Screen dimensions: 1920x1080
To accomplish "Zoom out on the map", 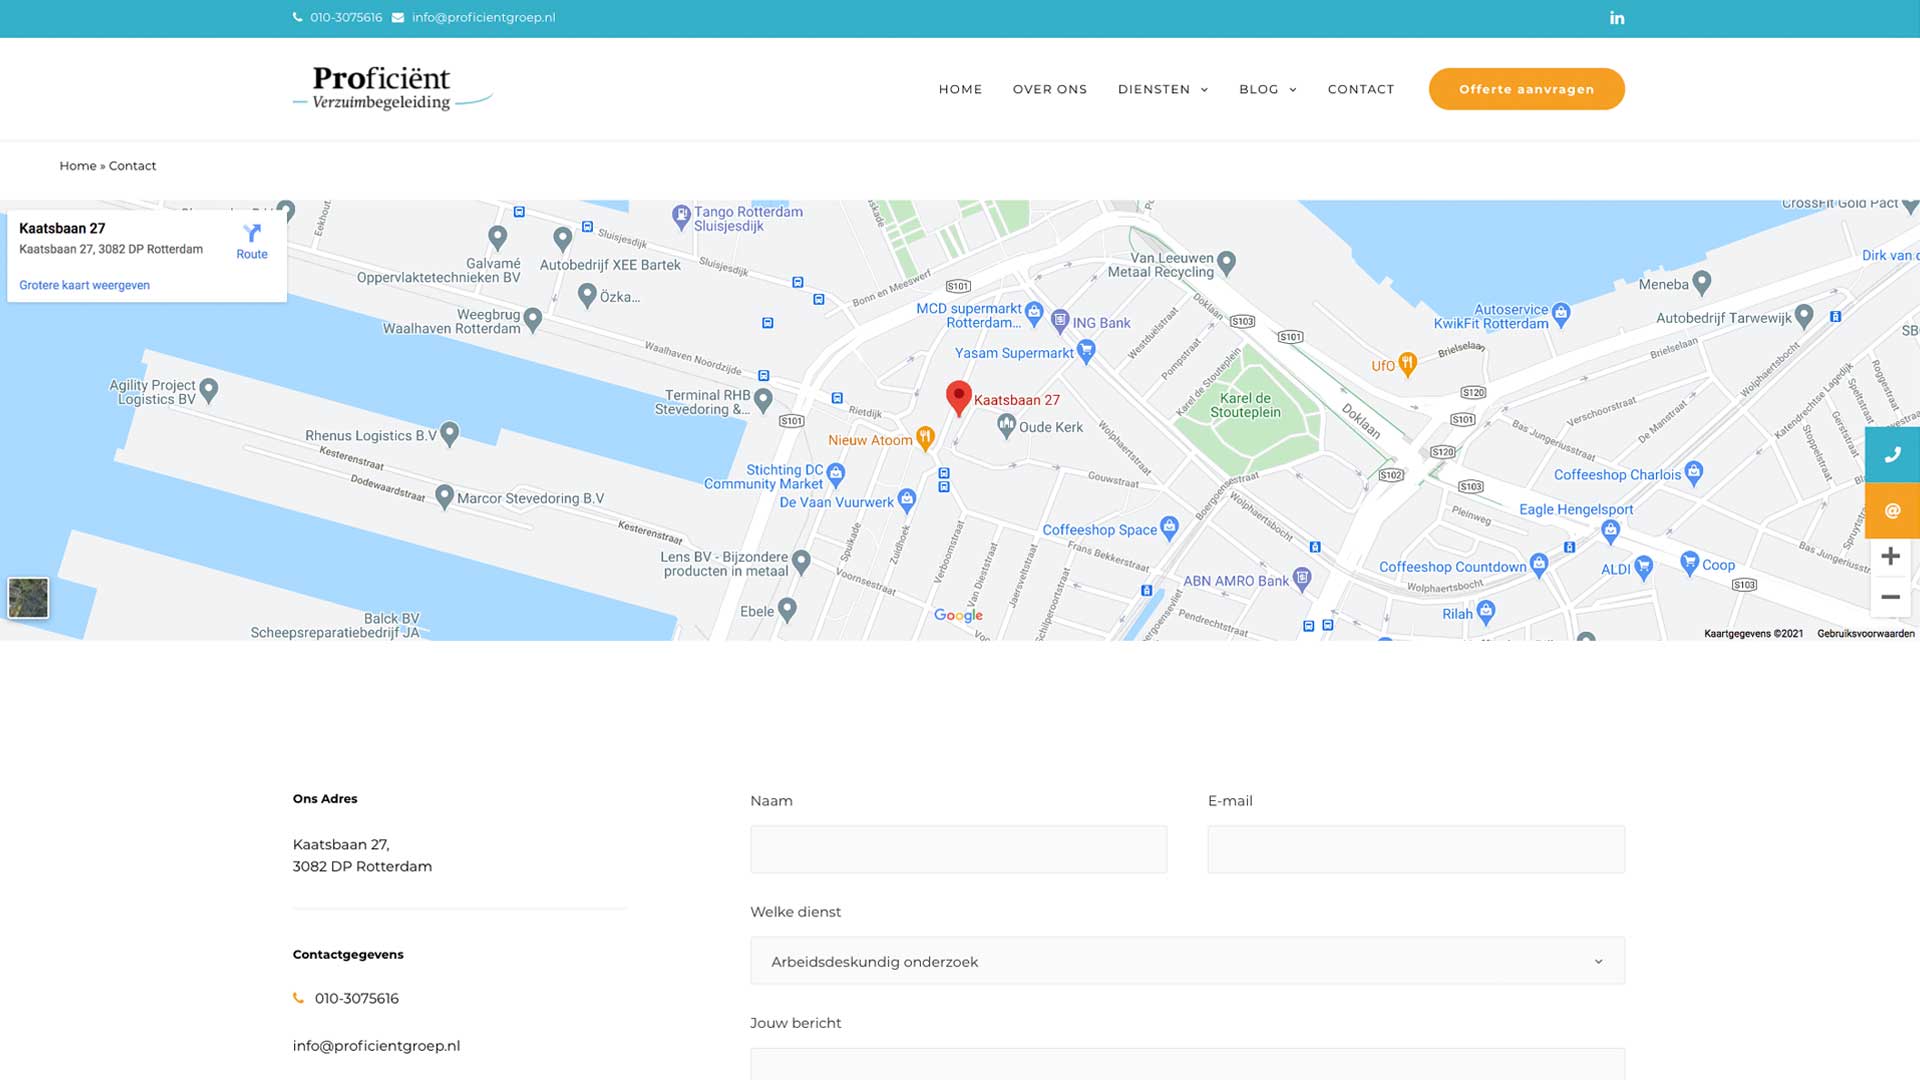I will pyautogui.click(x=1890, y=597).
